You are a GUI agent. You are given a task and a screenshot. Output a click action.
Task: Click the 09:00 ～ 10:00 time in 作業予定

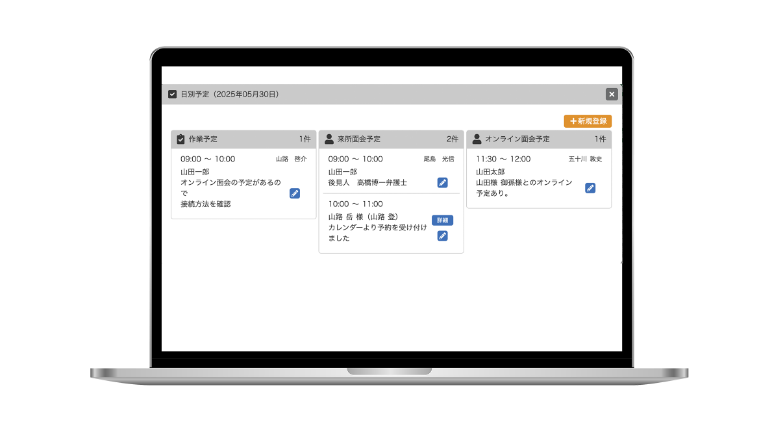(x=208, y=159)
